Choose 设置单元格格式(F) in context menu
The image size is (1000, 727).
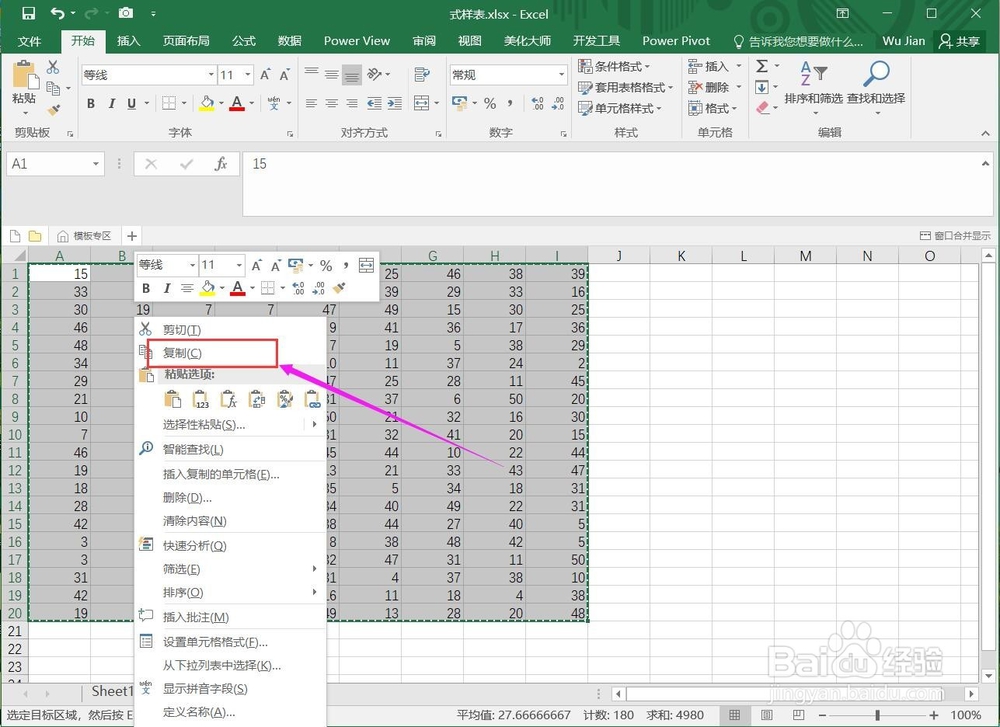(231, 642)
